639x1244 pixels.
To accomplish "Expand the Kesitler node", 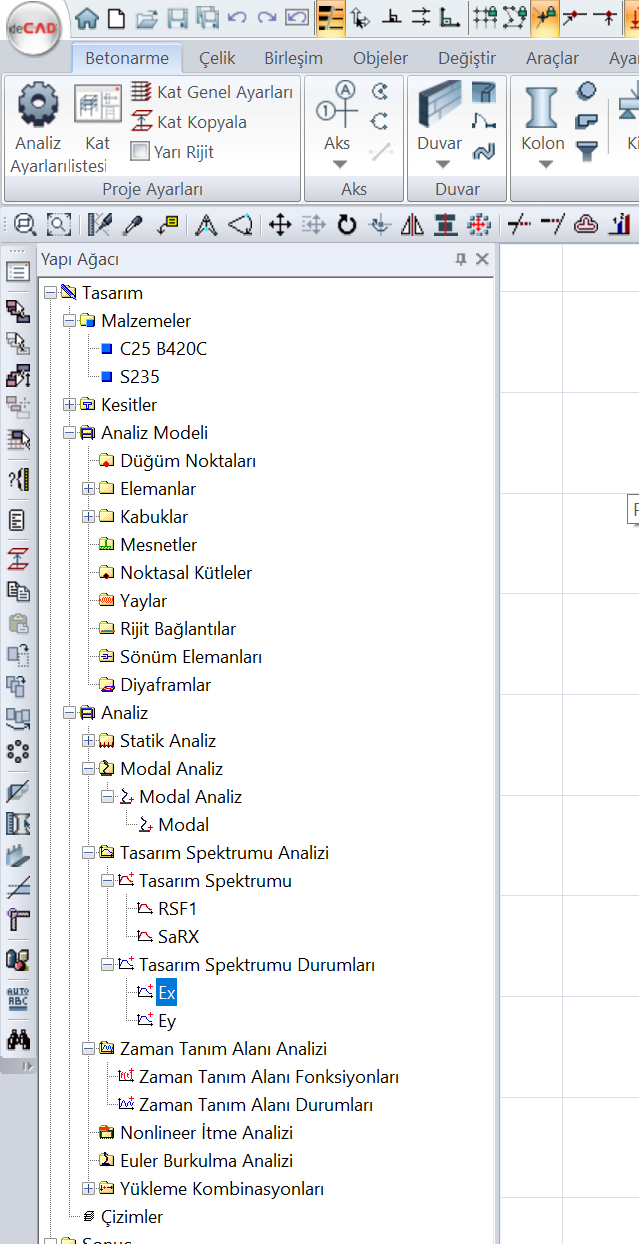I will pos(69,405).
